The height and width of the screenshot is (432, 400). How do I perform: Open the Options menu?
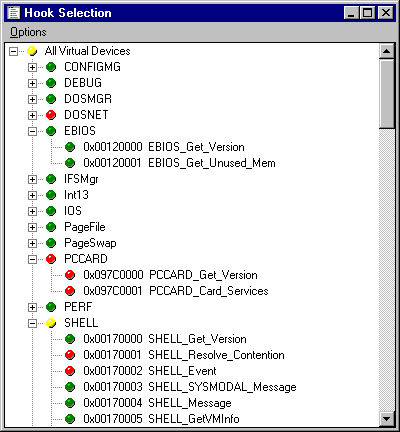coord(28,32)
